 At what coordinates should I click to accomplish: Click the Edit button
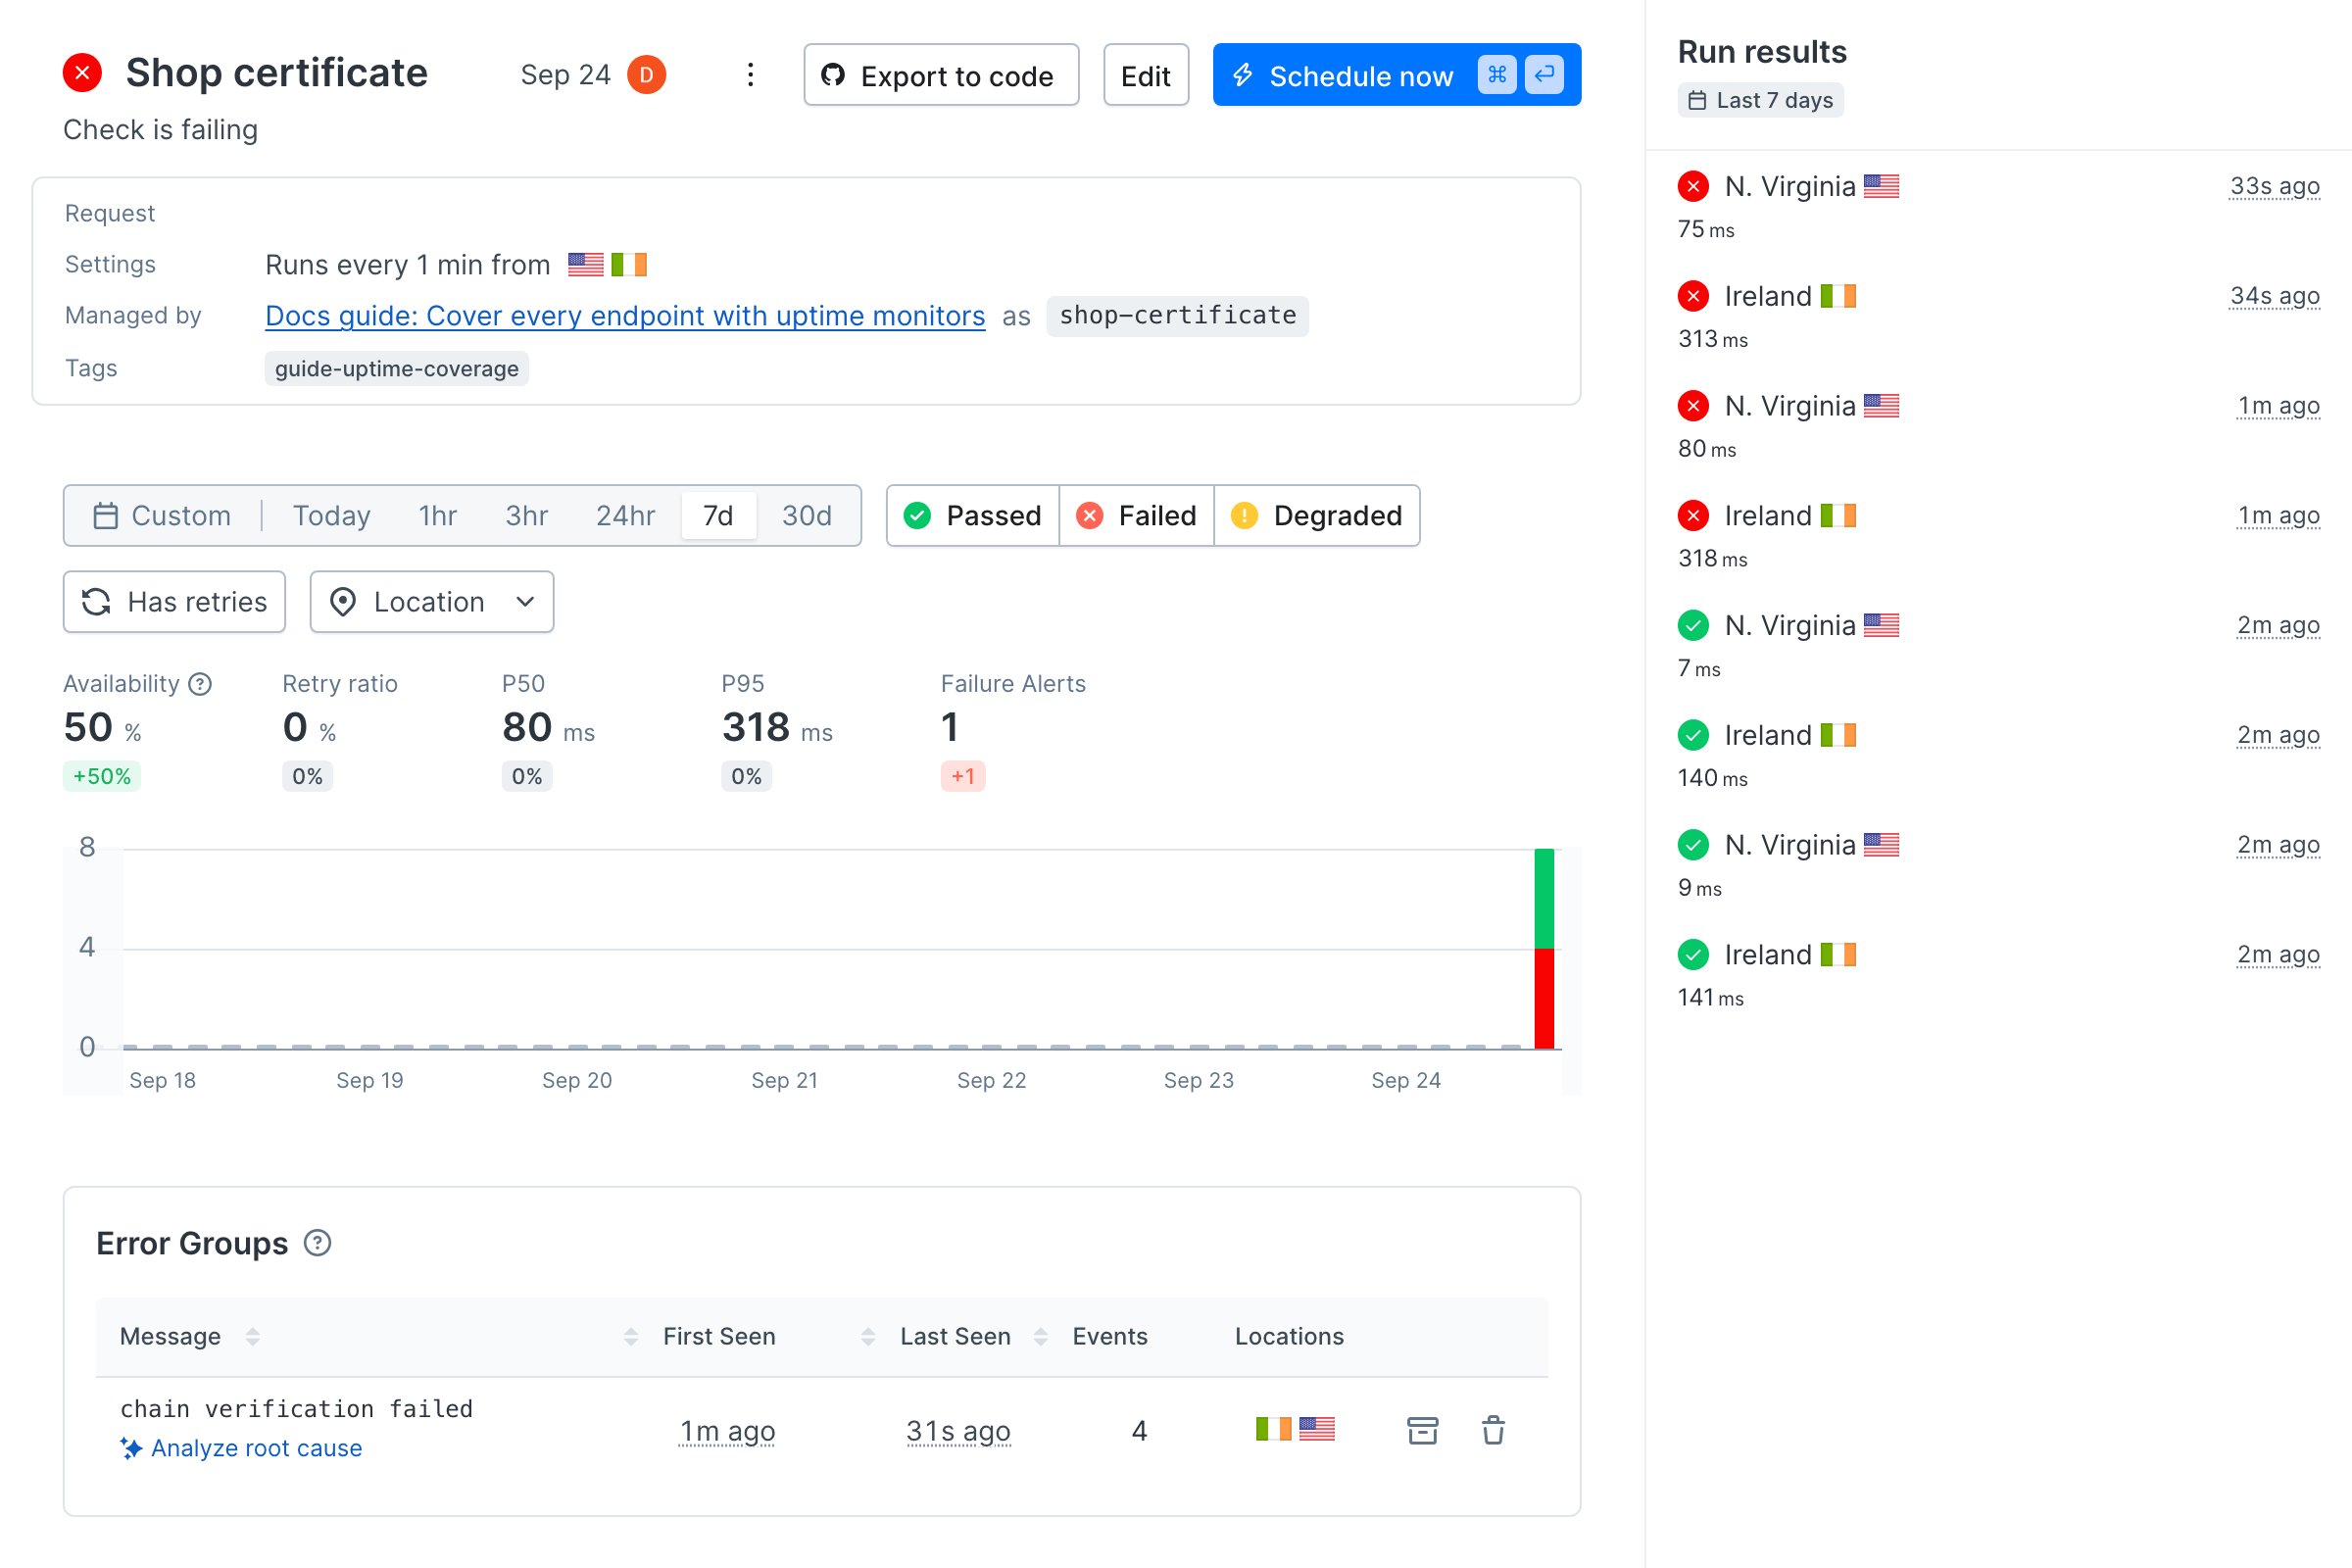pyautogui.click(x=1146, y=75)
